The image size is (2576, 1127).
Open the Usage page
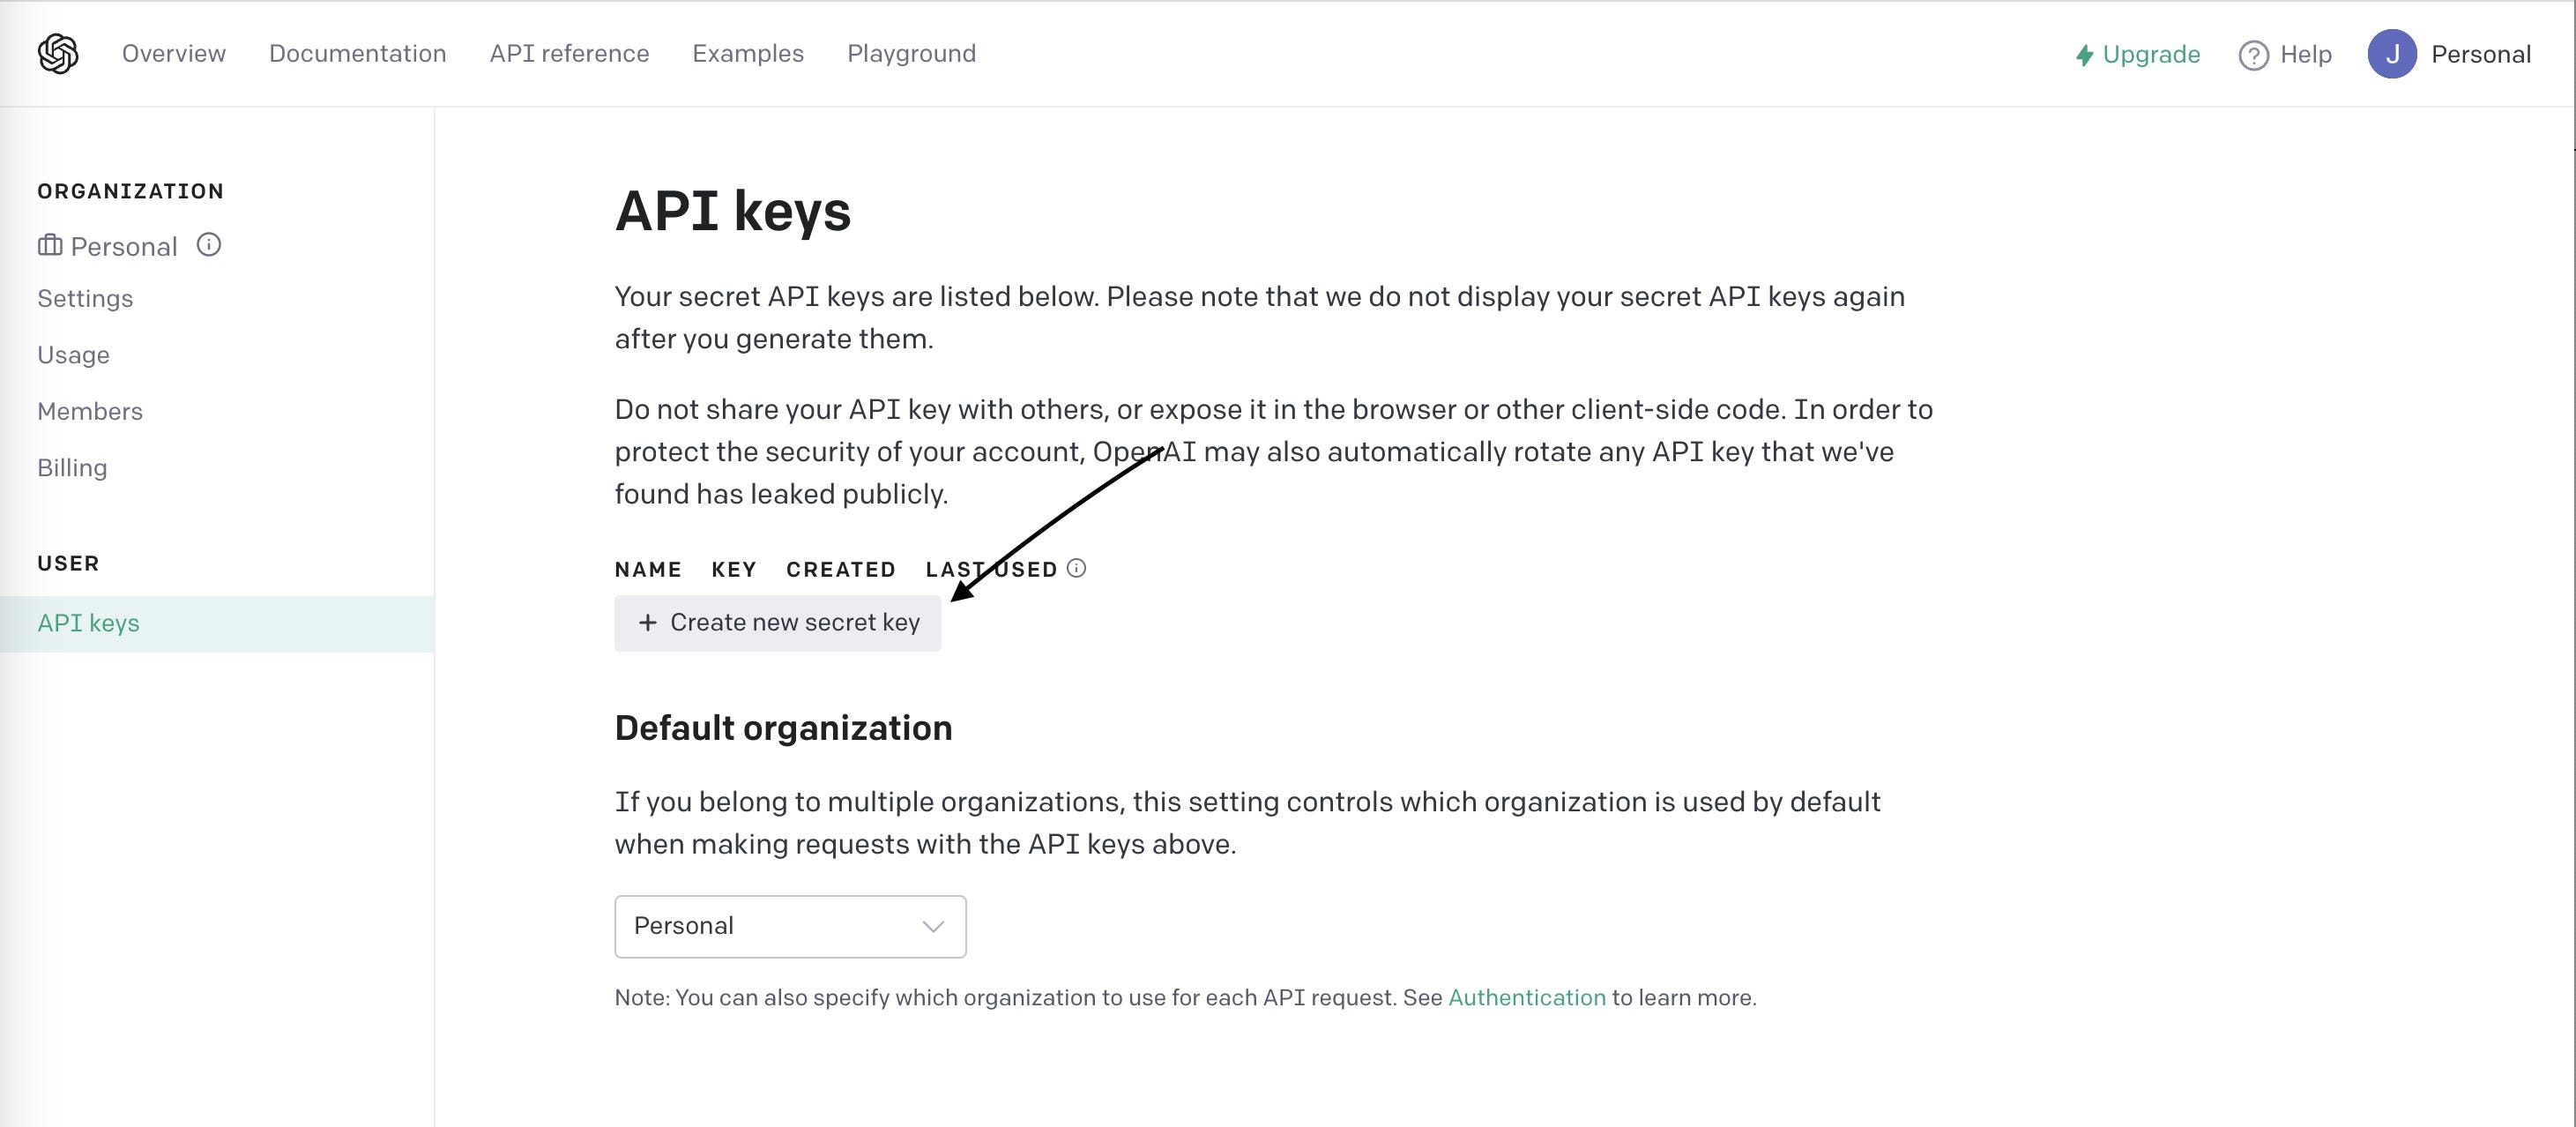point(73,354)
